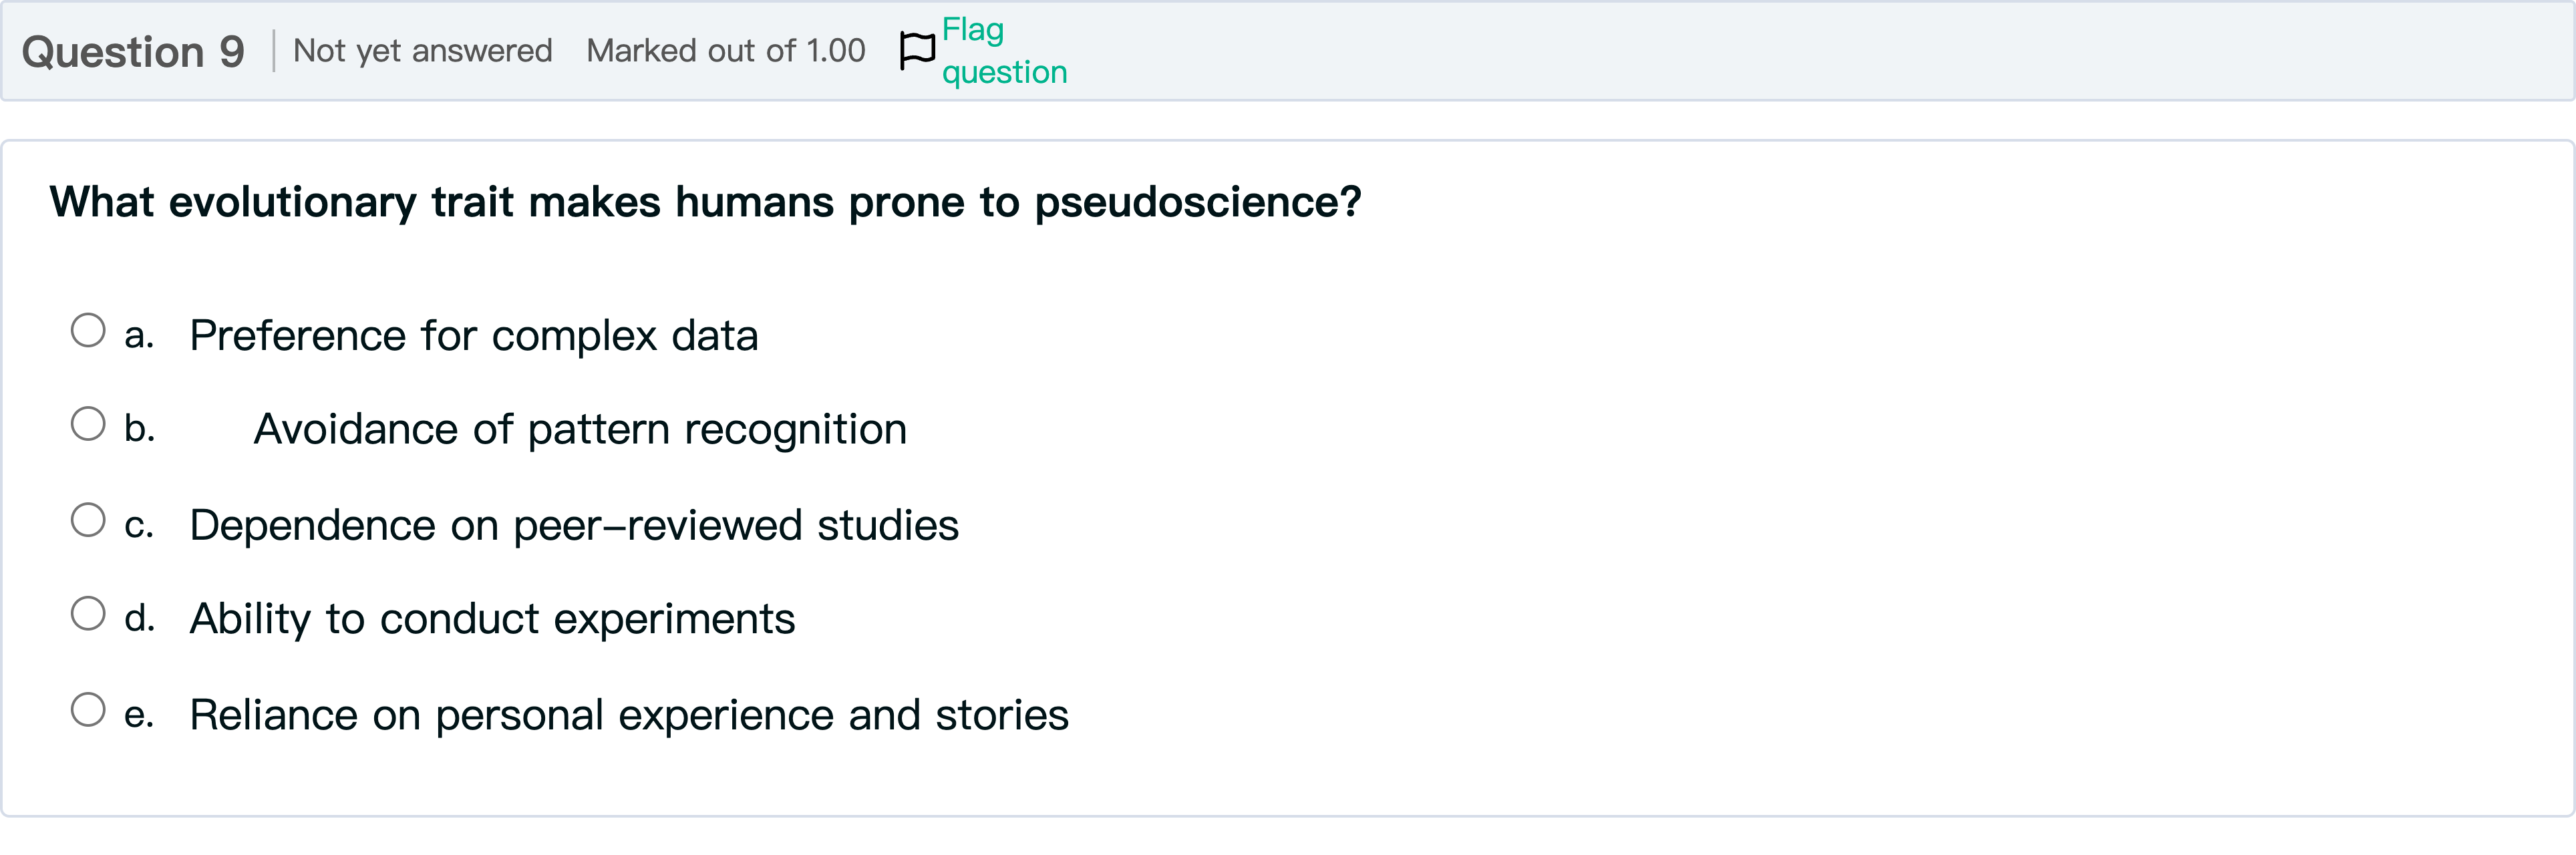Click the "b." option letter label
Image resolution: width=2576 pixels, height=855 pixels.
pyautogui.click(x=139, y=429)
